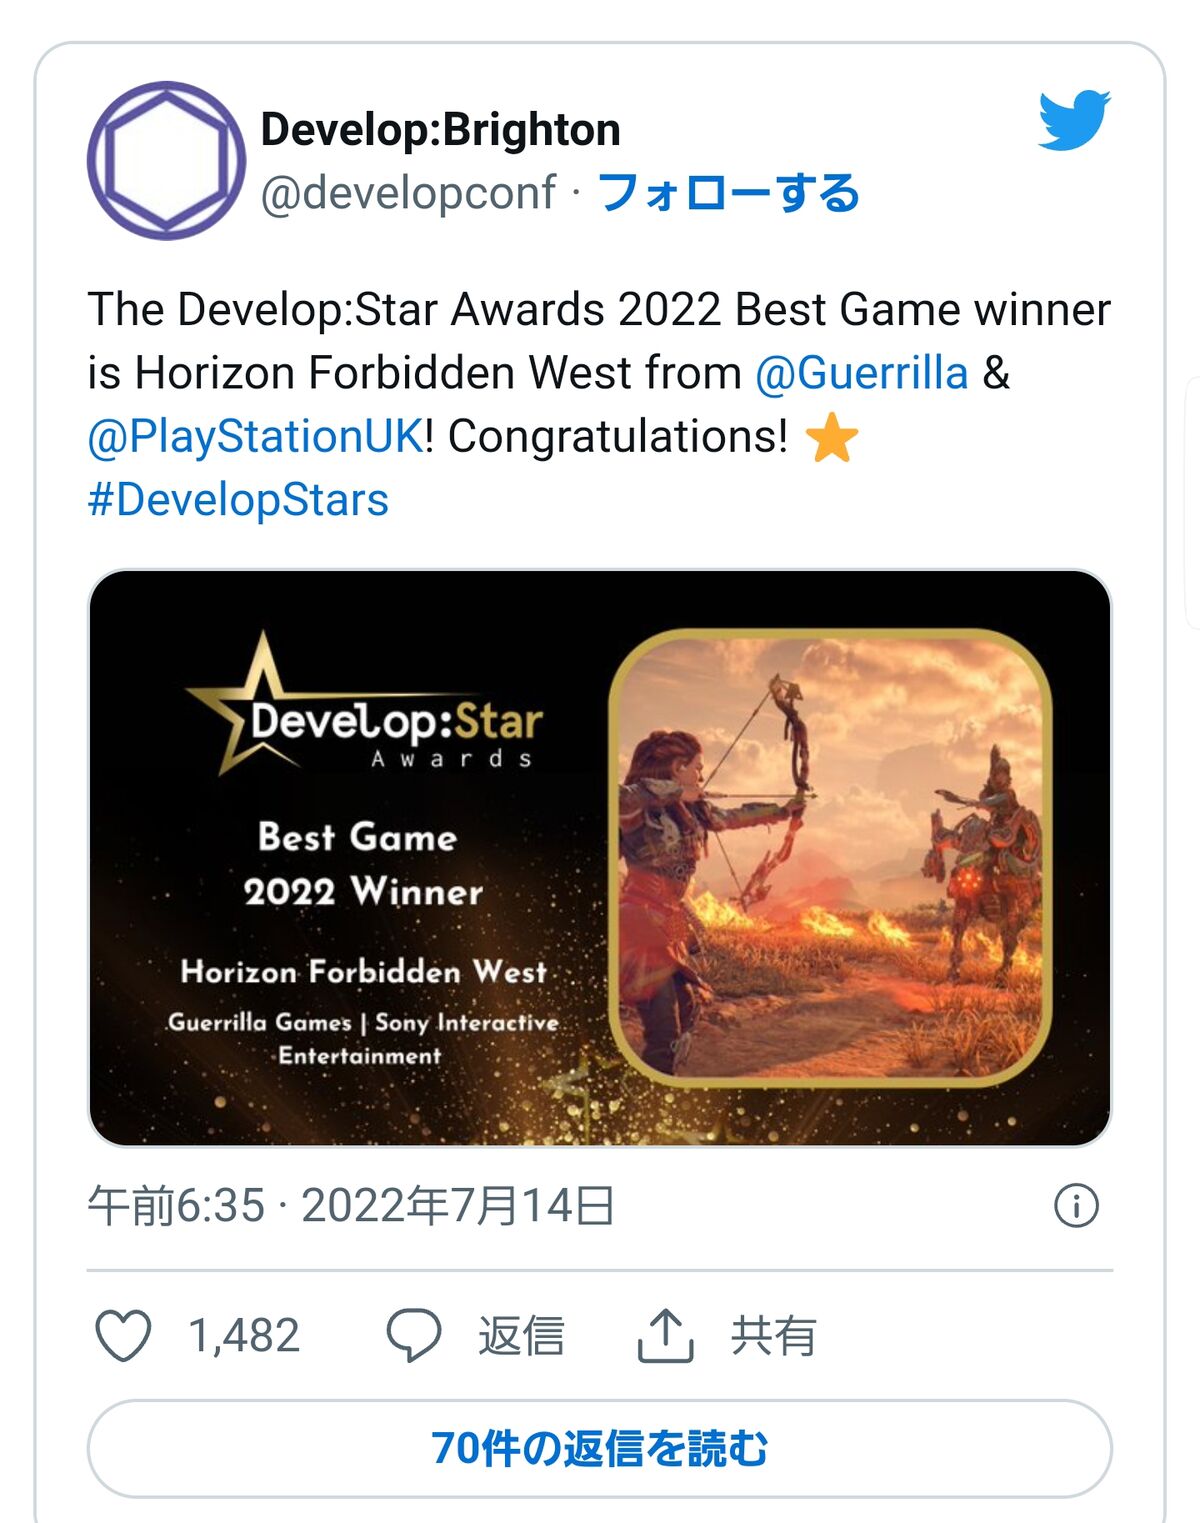Open the @Guerrilla mention link
Viewport: 1200px width, 1523px height.
(x=861, y=373)
